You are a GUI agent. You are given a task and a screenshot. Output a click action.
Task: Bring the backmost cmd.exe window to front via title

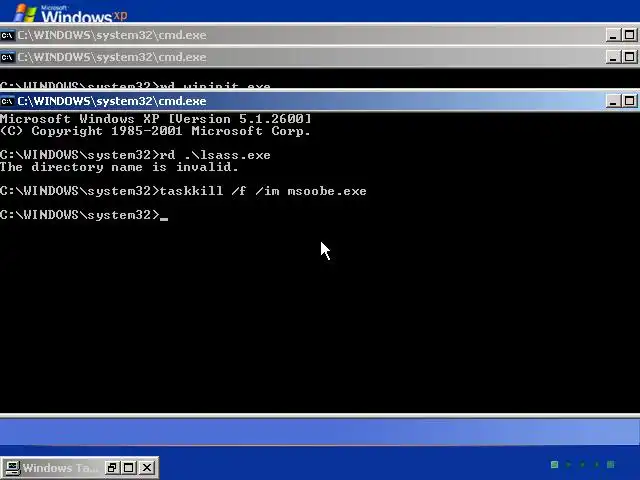tap(310, 35)
